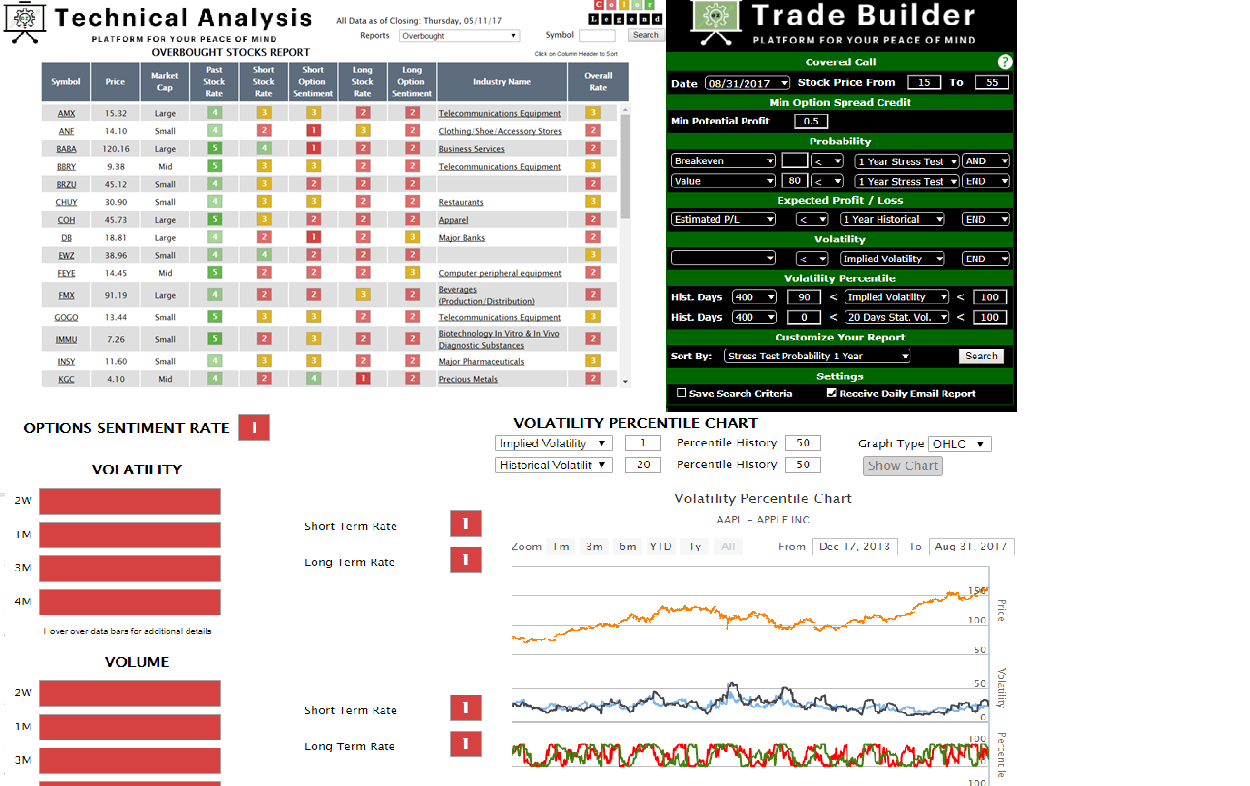Click the Covered Call help question-mark icon
Image resolution: width=1250 pixels, height=786 pixels.
point(1005,62)
